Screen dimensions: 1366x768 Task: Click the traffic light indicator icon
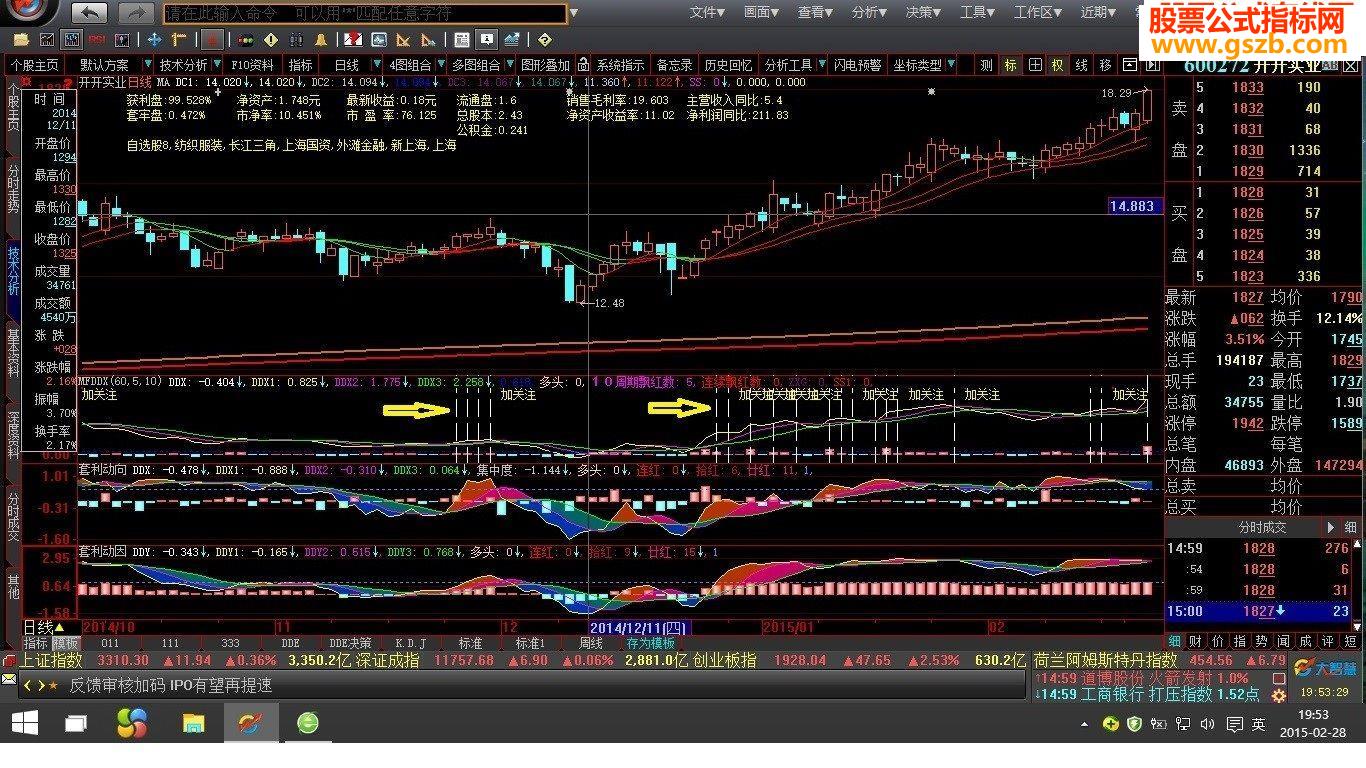[x=244, y=40]
